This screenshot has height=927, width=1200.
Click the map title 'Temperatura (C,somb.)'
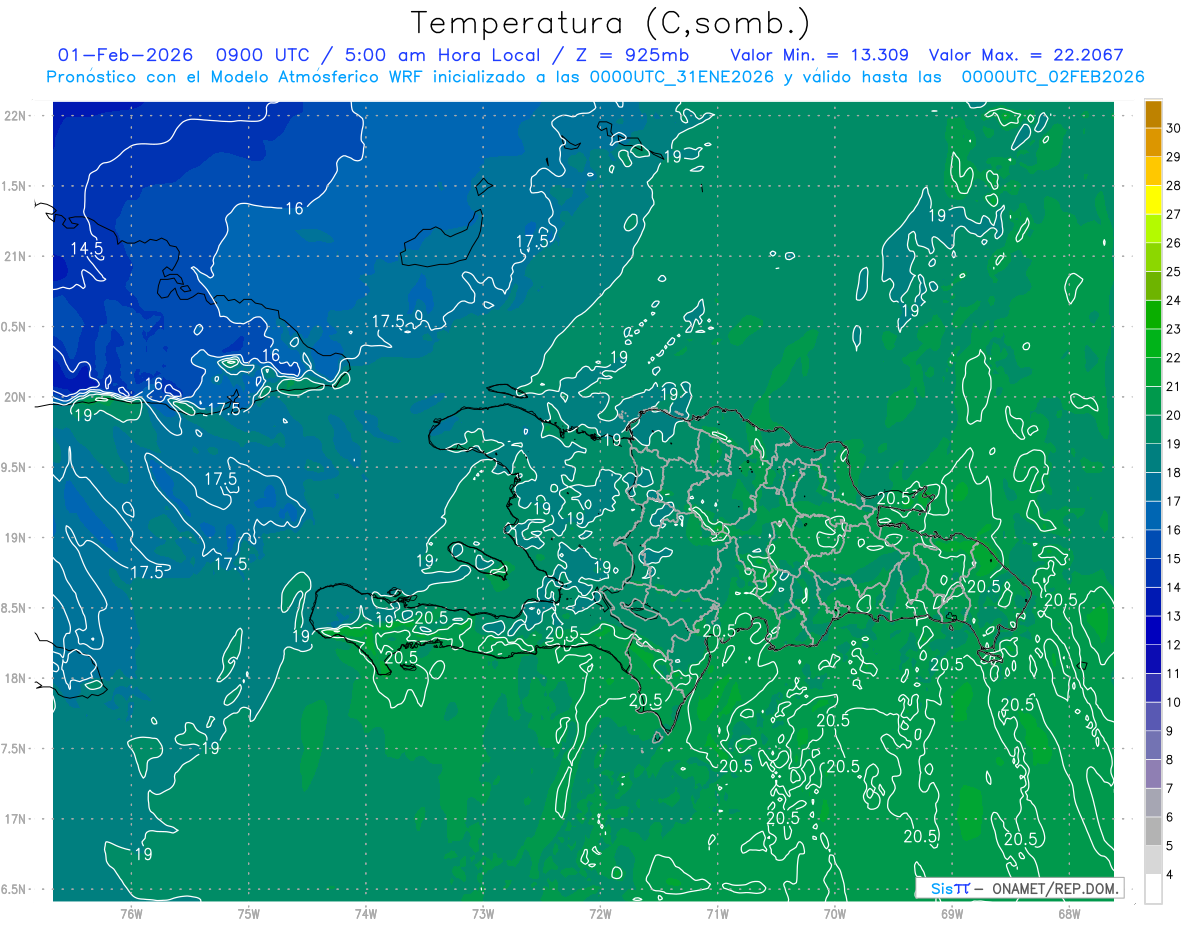click(x=611, y=23)
